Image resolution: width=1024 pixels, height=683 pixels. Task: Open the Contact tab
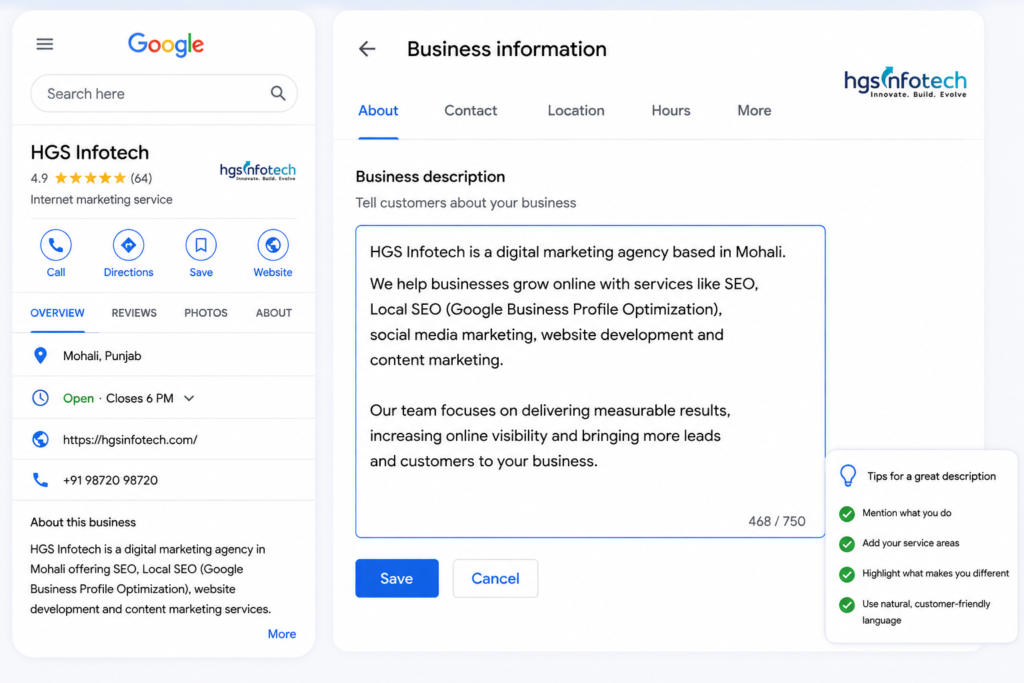[470, 110]
